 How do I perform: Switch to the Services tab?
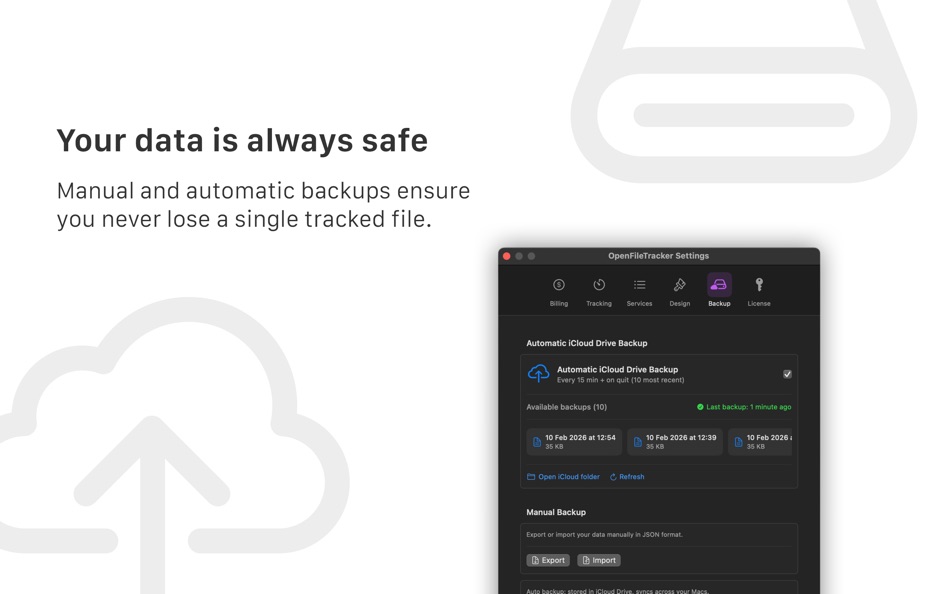639,286
